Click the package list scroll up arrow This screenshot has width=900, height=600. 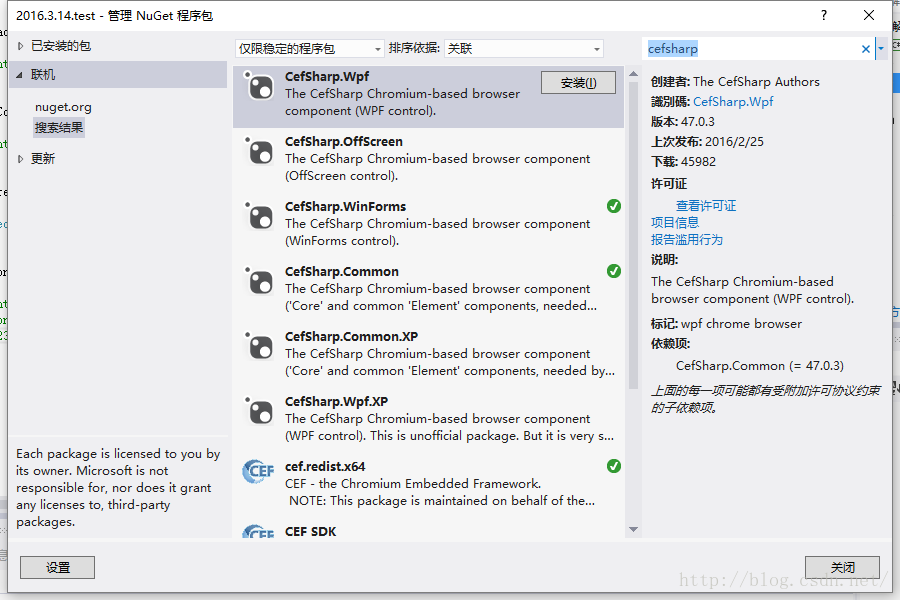point(634,74)
